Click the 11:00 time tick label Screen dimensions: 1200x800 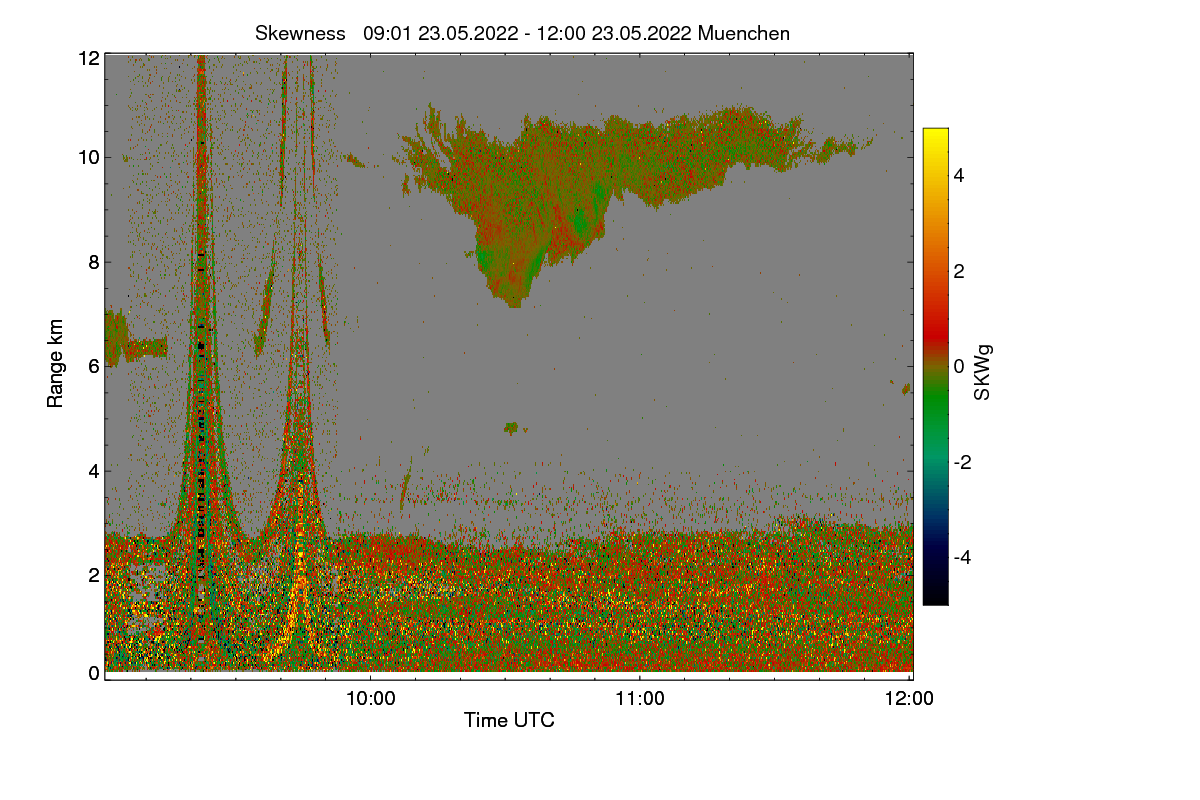[x=640, y=699]
